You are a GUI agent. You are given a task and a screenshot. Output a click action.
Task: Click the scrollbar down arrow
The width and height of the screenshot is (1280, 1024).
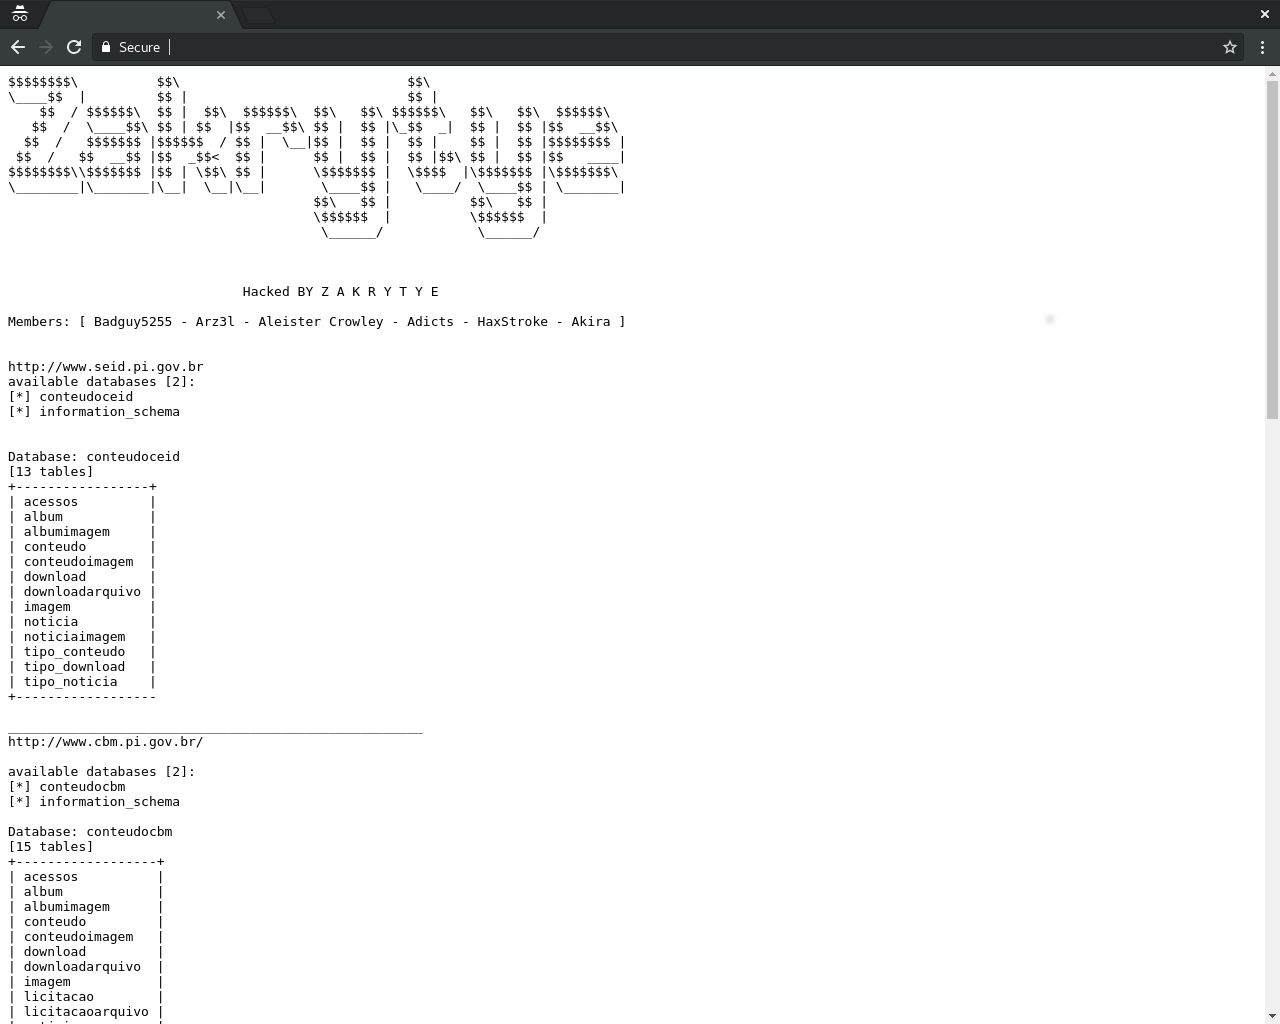[1272, 1017]
